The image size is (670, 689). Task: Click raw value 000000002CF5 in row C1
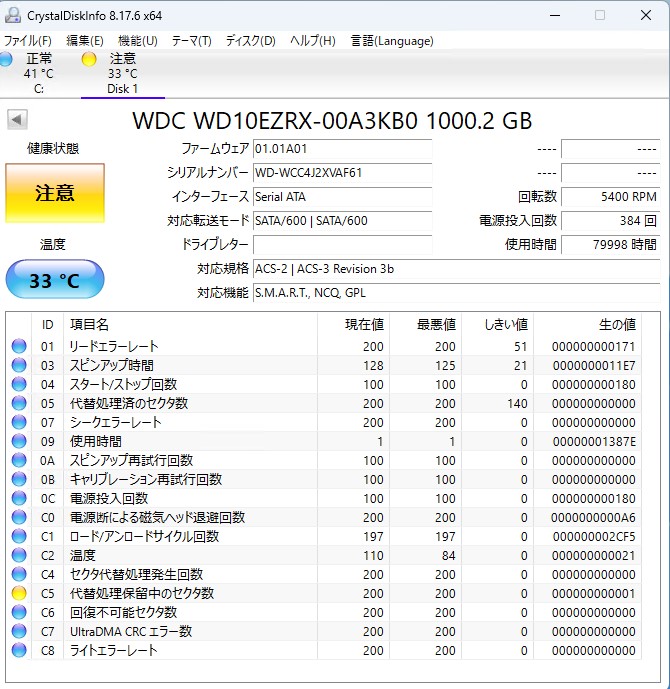(594, 537)
